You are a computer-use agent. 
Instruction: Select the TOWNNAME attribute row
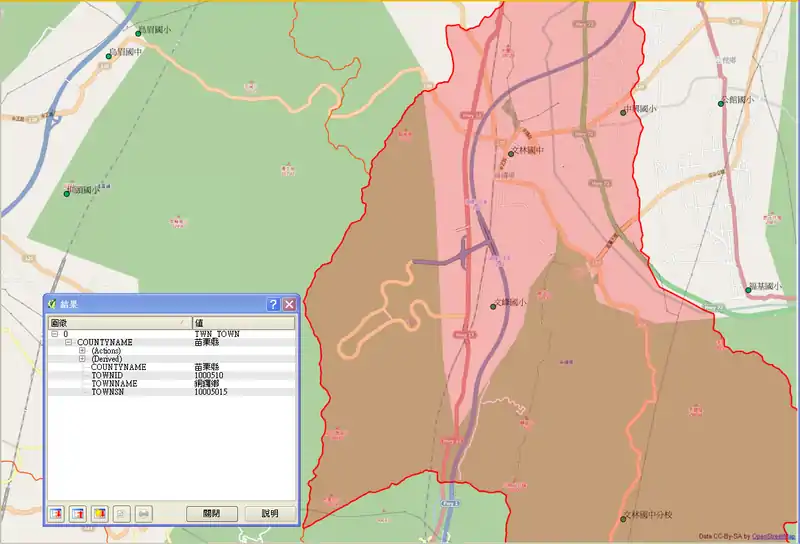pyautogui.click(x=114, y=384)
